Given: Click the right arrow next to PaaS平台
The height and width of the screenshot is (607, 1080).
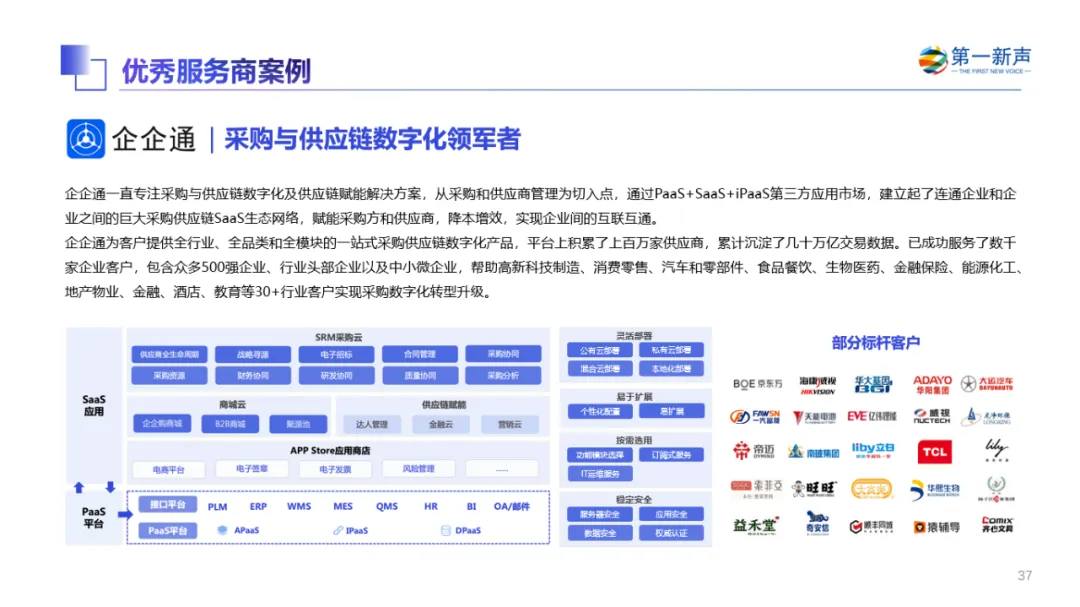Looking at the screenshot, I should (125, 514).
